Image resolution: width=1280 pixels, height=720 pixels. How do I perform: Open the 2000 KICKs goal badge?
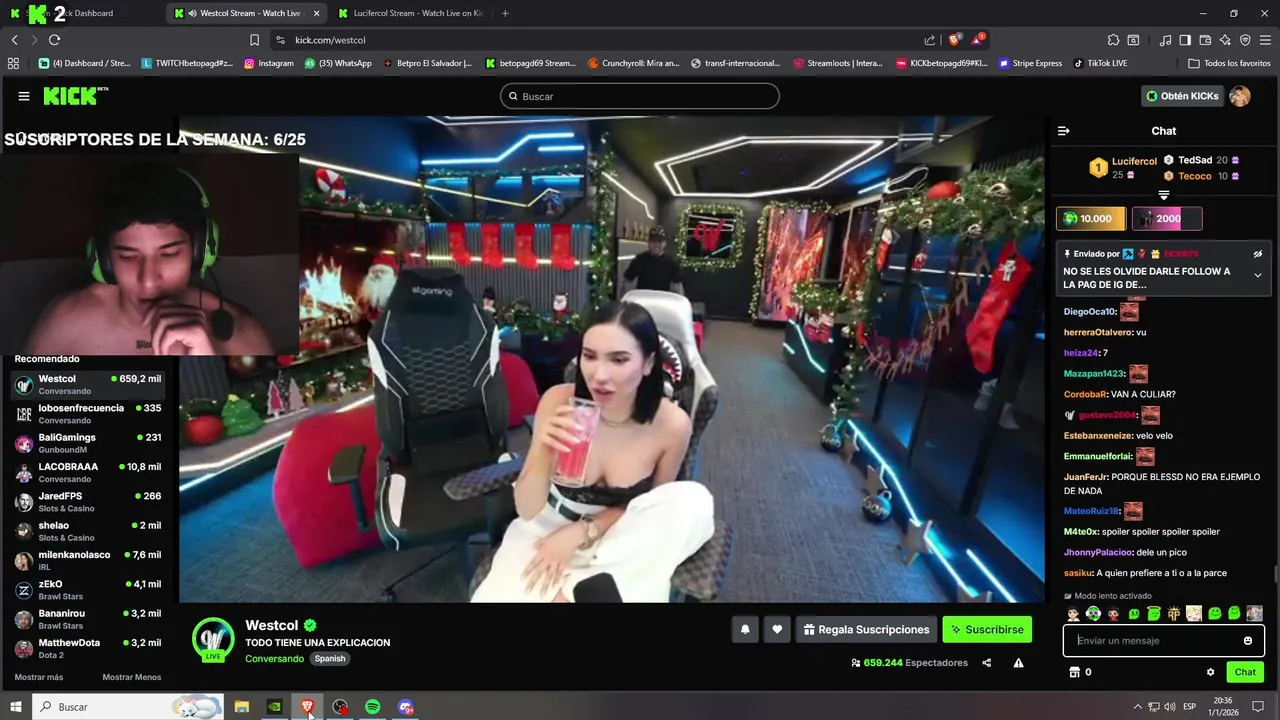coord(1166,218)
